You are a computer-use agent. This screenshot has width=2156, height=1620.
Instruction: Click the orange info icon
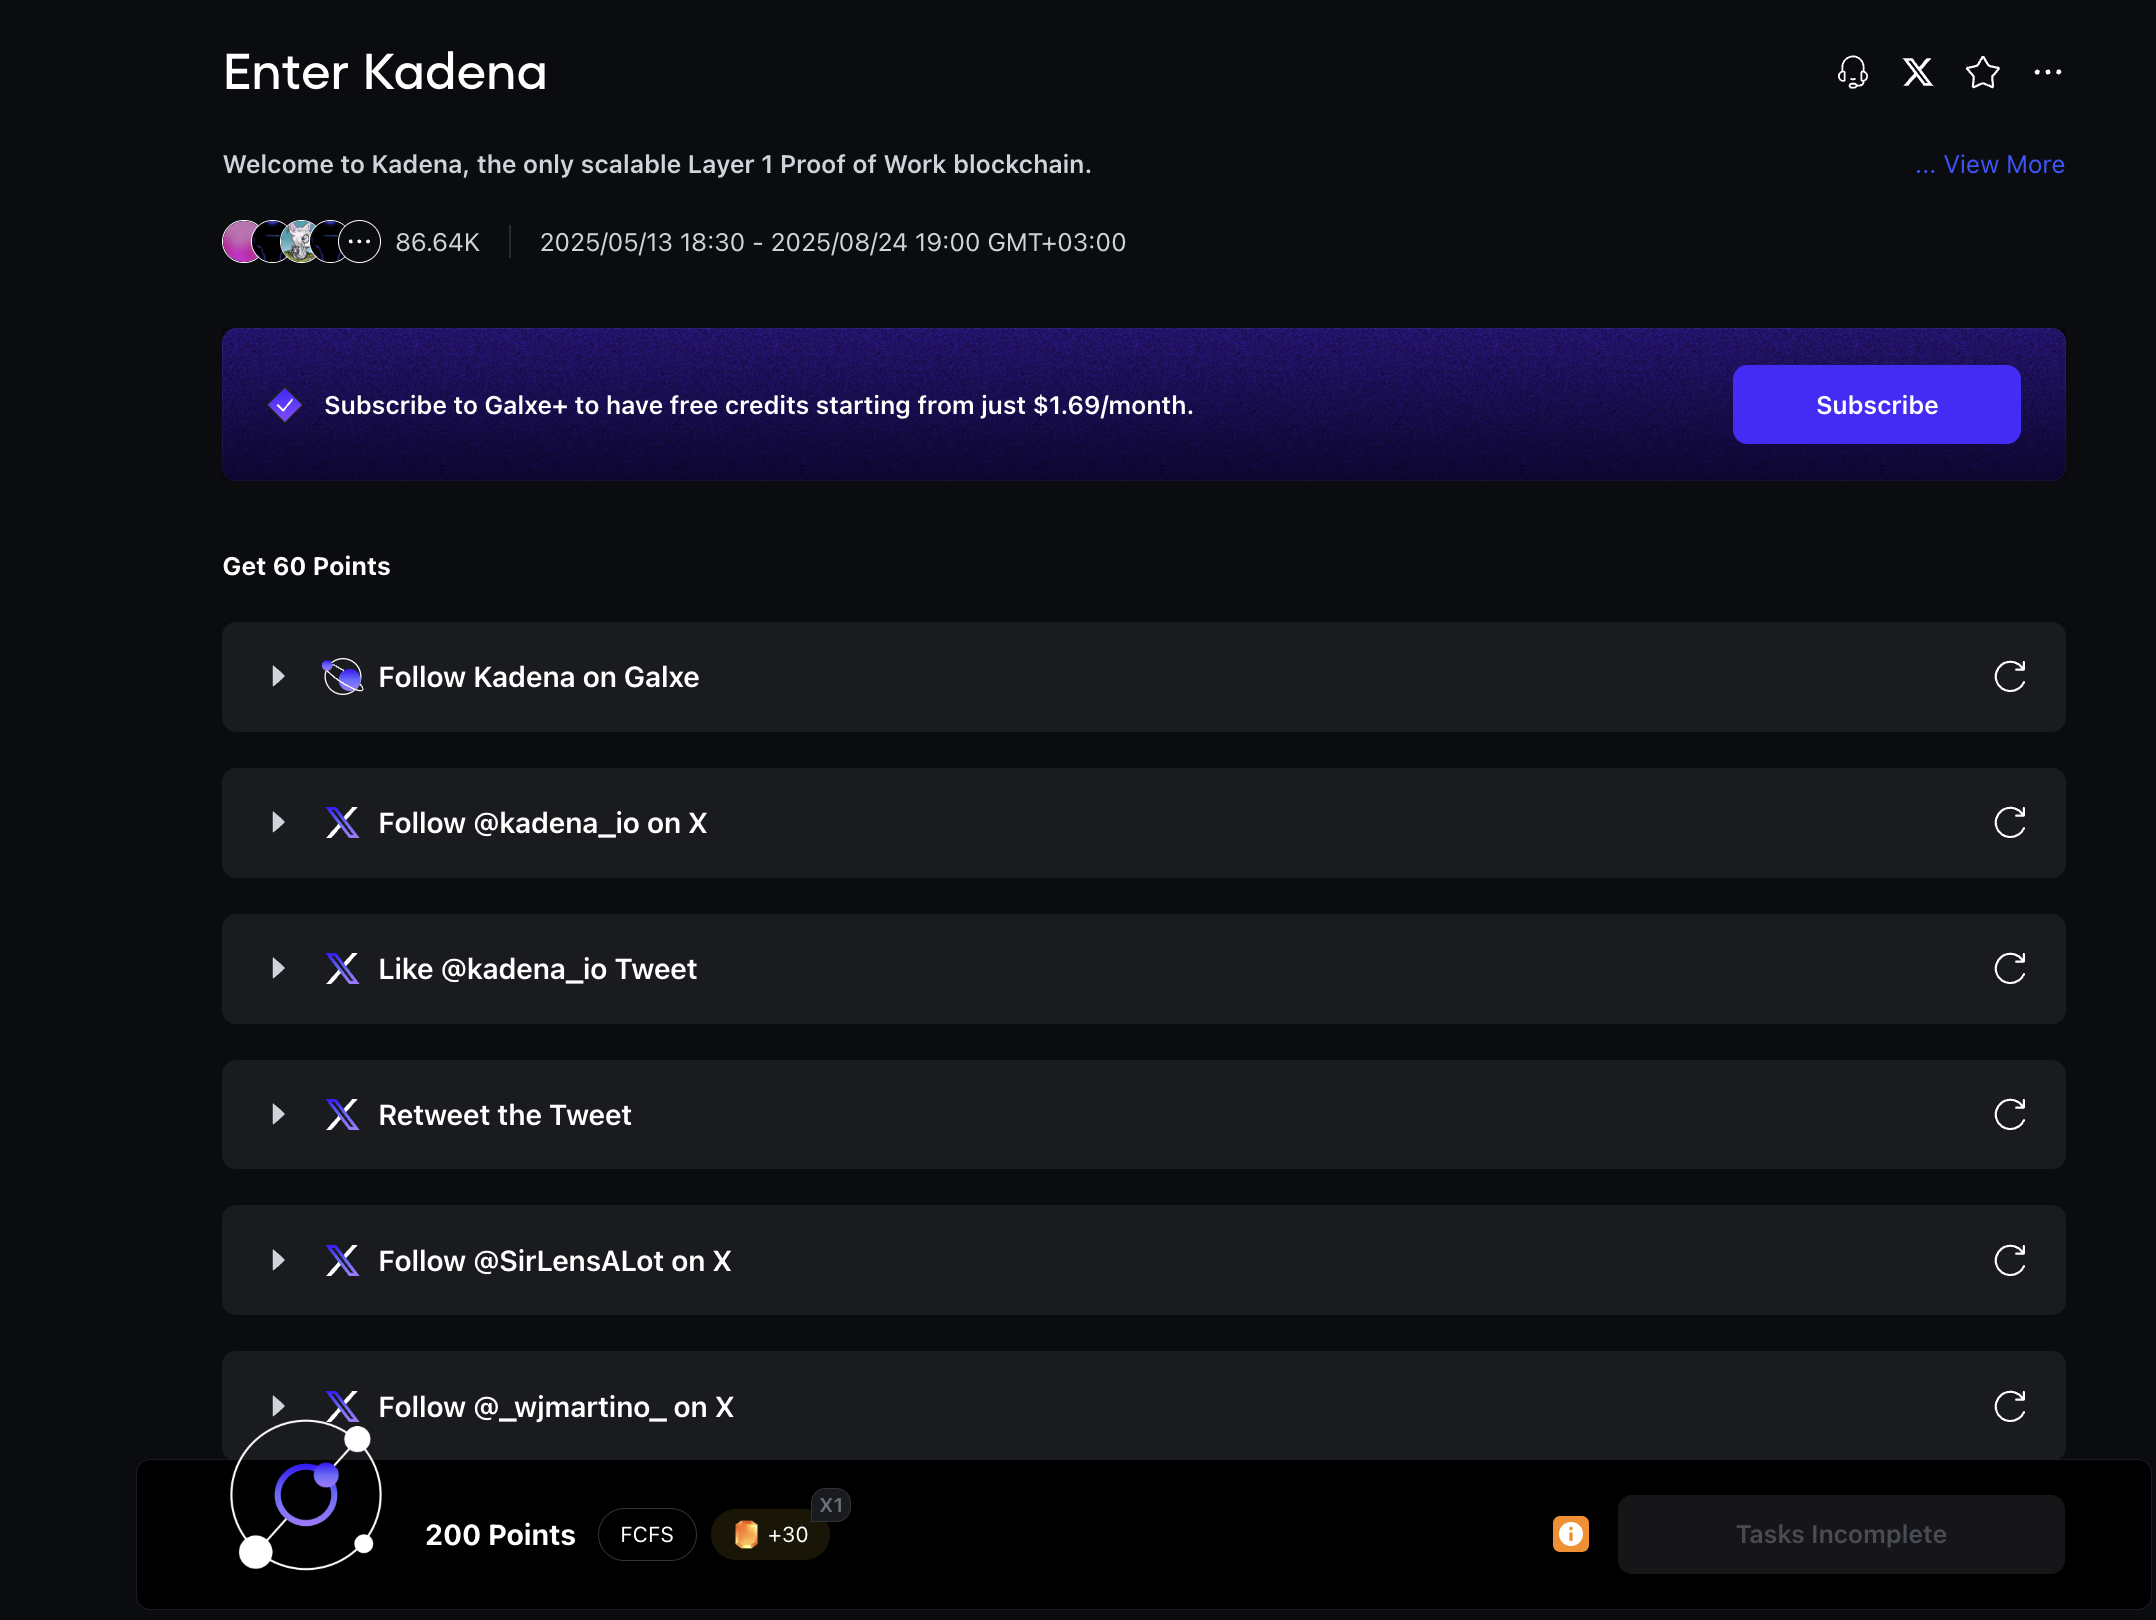(1570, 1534)
